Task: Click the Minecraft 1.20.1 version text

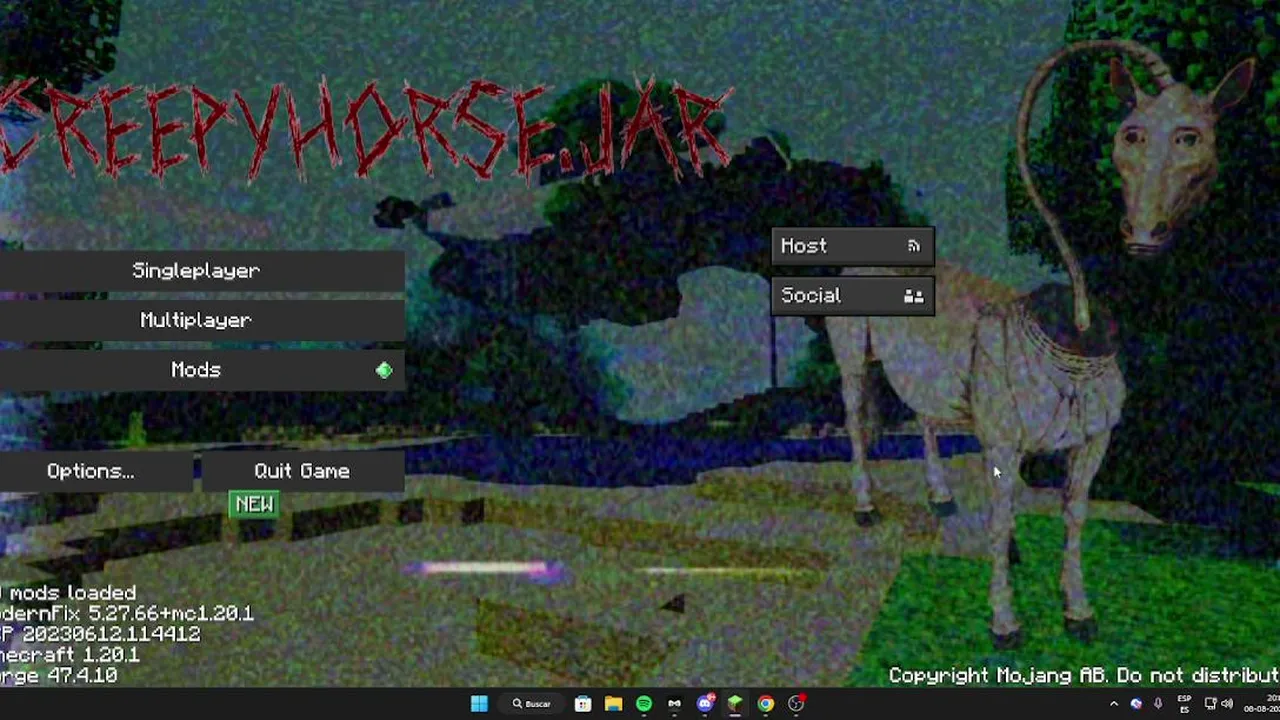Action: pos(70,655)
